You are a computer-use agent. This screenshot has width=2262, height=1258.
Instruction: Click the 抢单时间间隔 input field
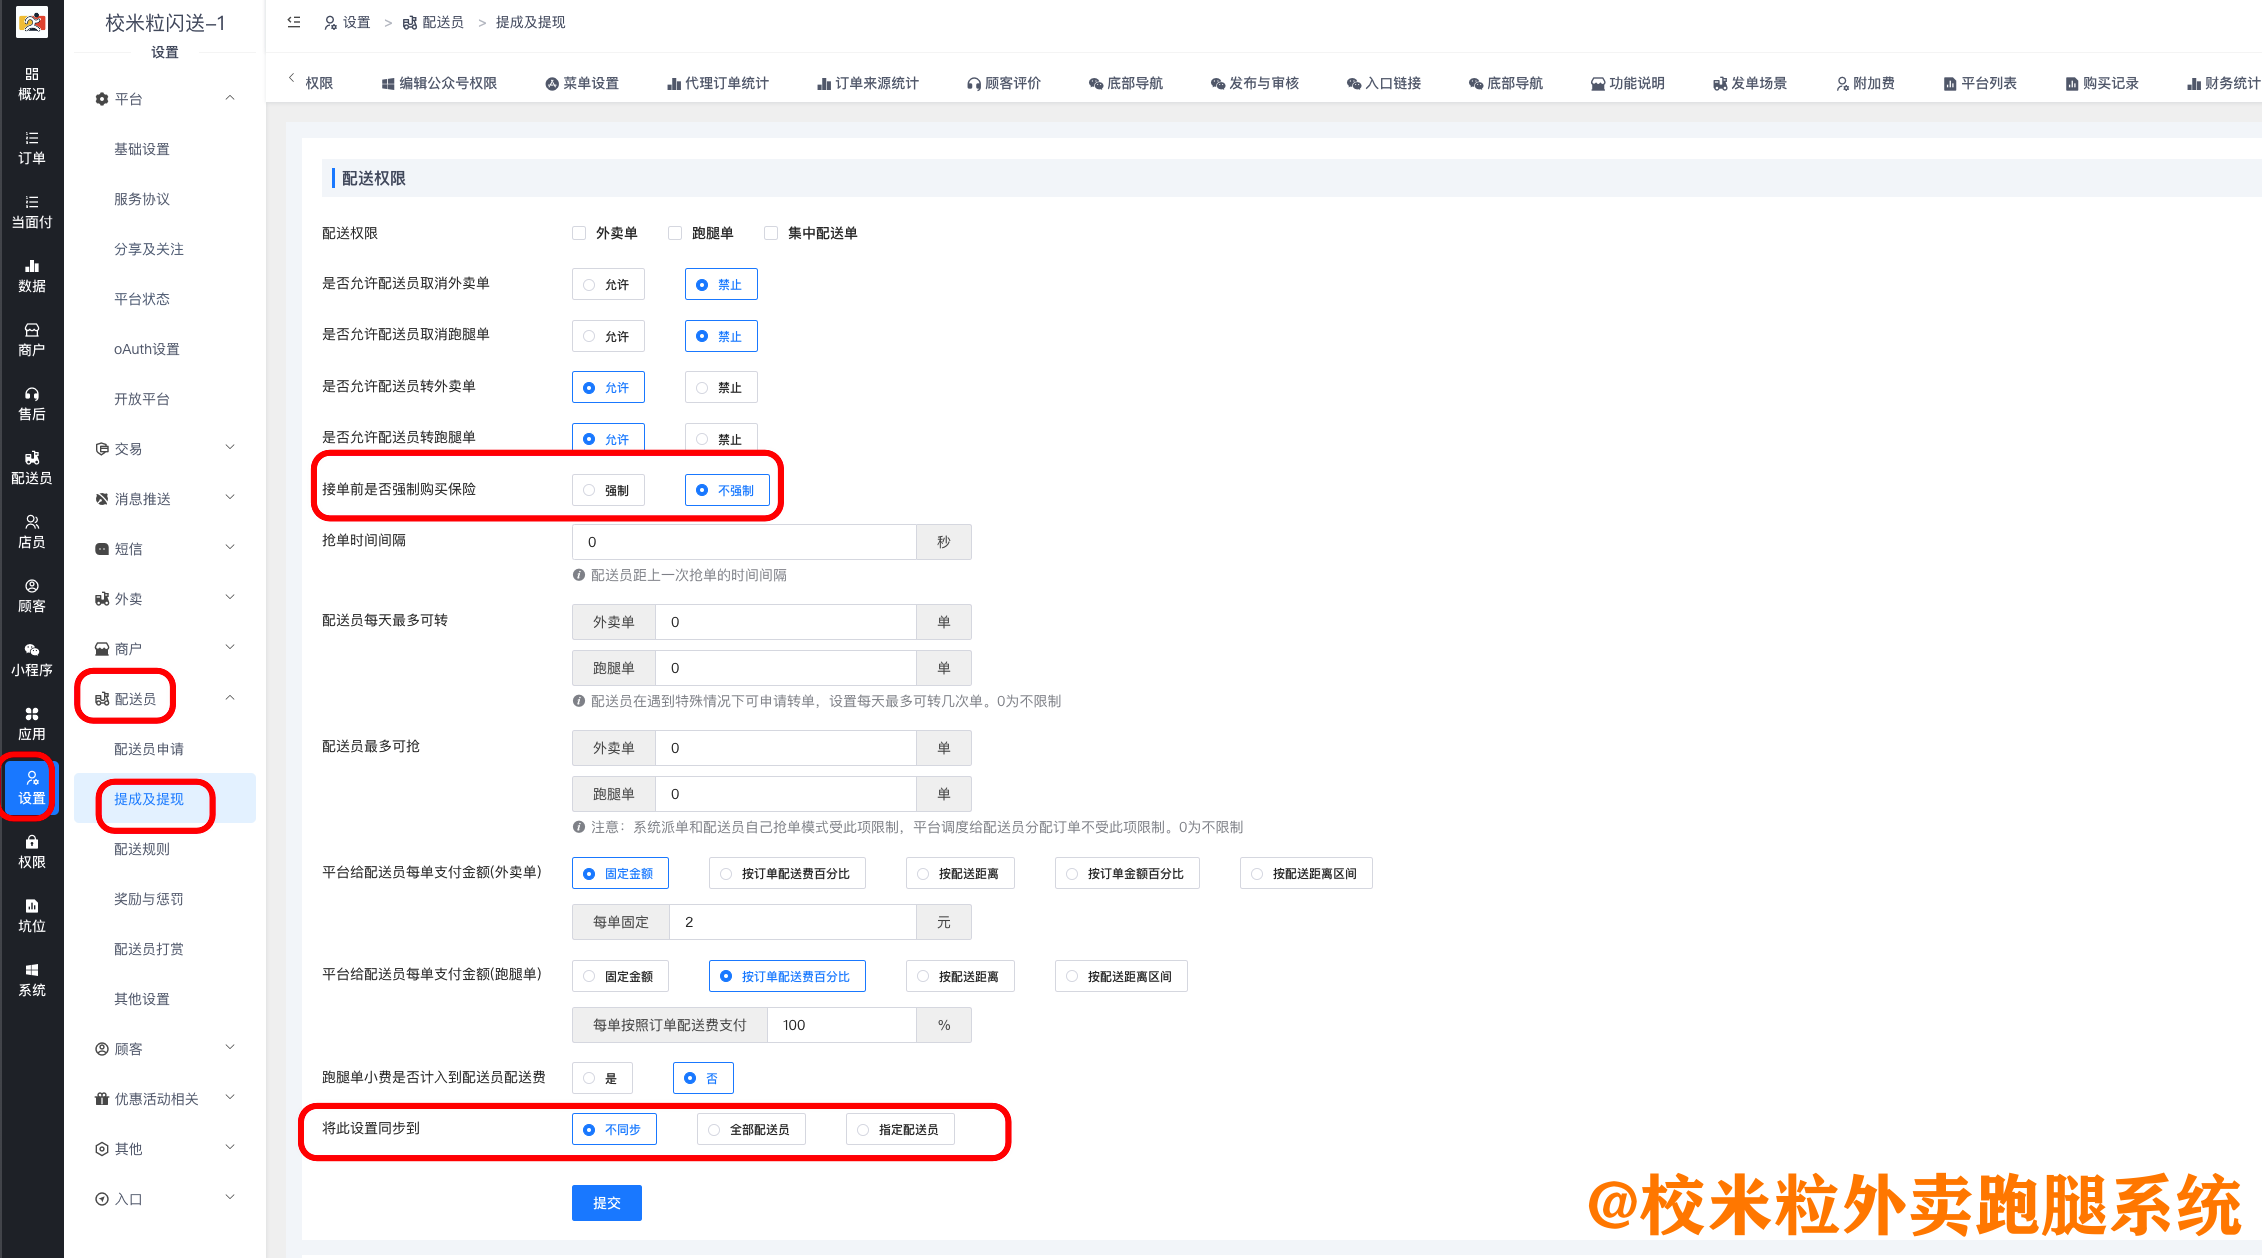click(x=743, y=541)
